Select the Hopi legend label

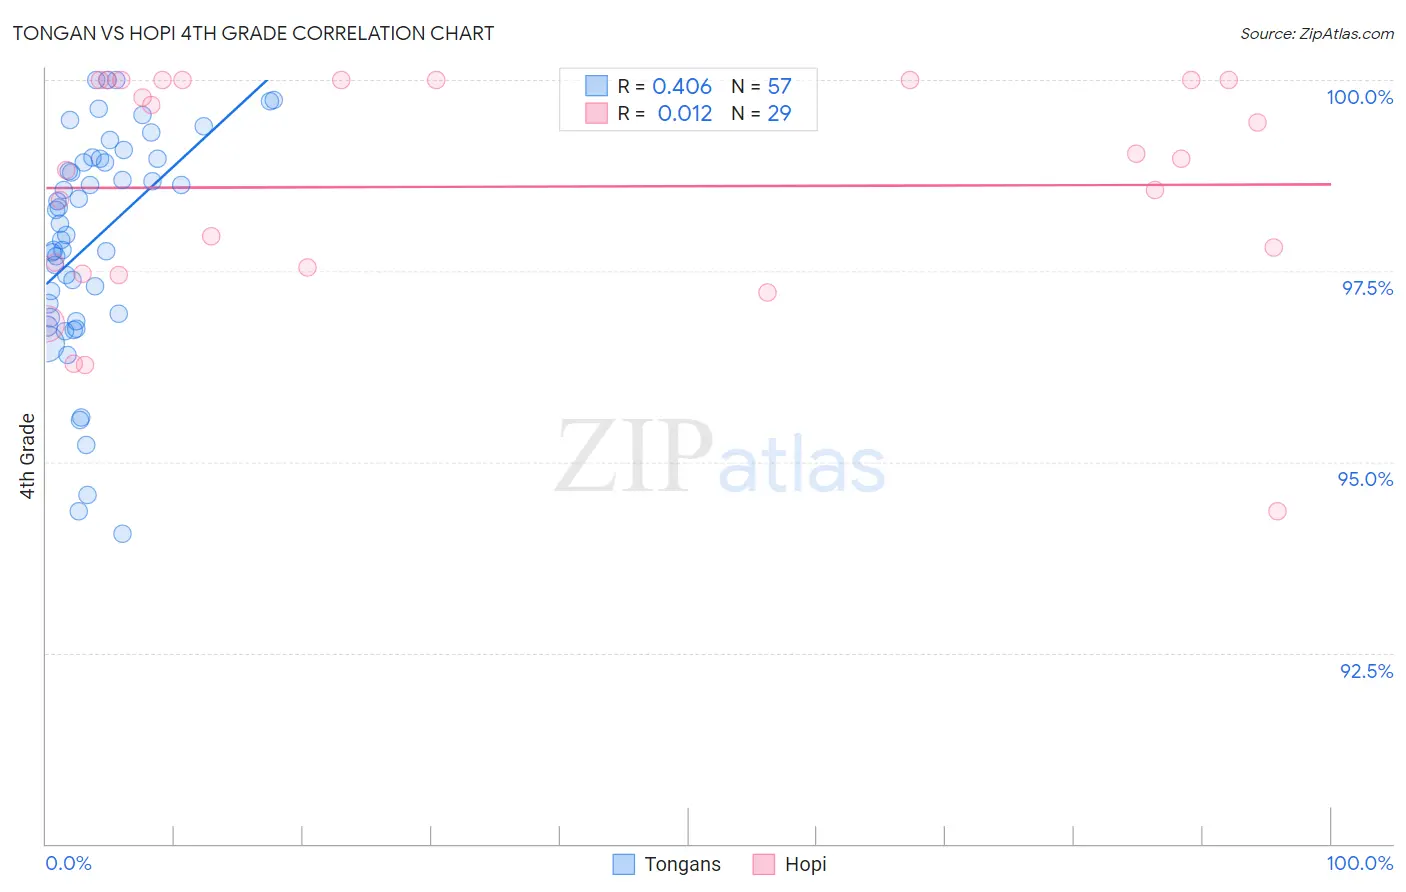pos(806,864)
